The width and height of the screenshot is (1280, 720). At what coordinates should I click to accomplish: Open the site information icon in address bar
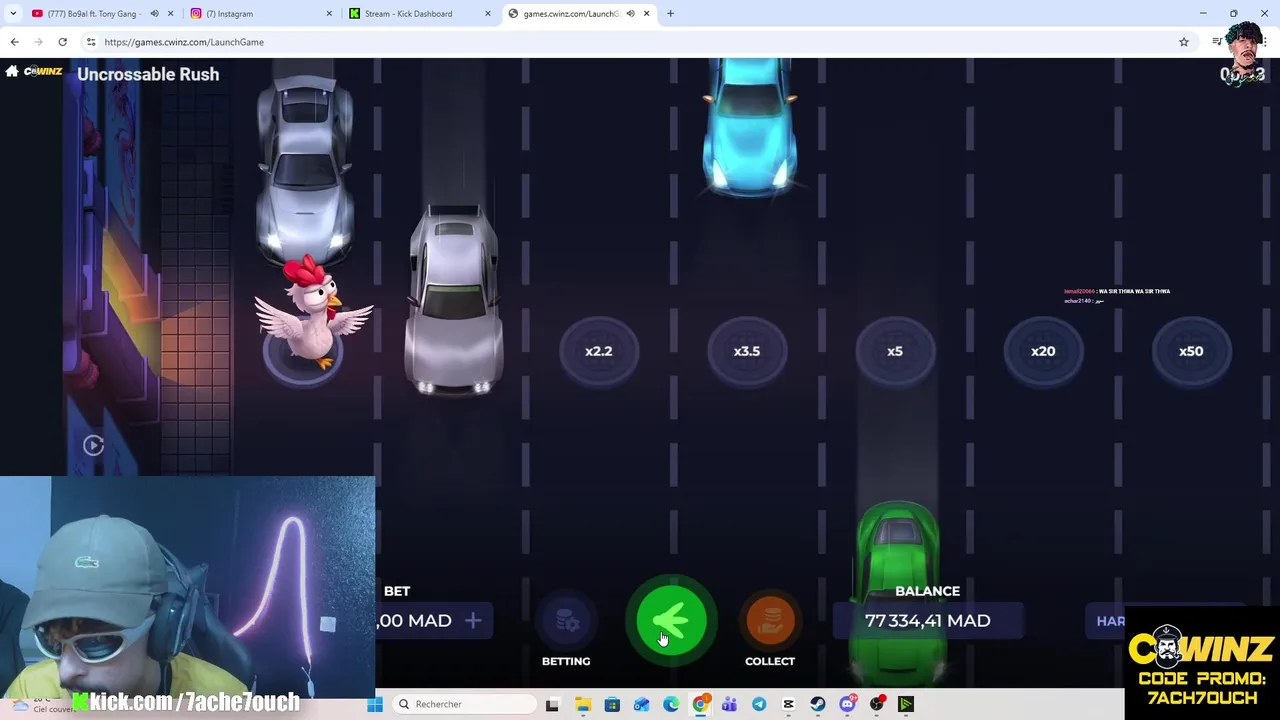pos(91,42)
